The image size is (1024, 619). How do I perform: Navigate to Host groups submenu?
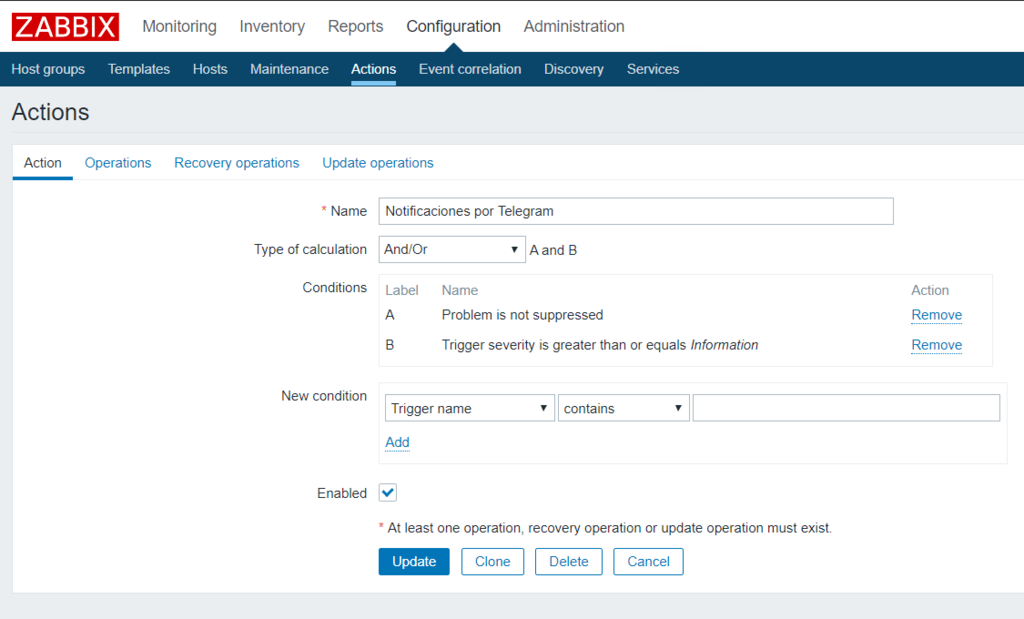[48, 69]
